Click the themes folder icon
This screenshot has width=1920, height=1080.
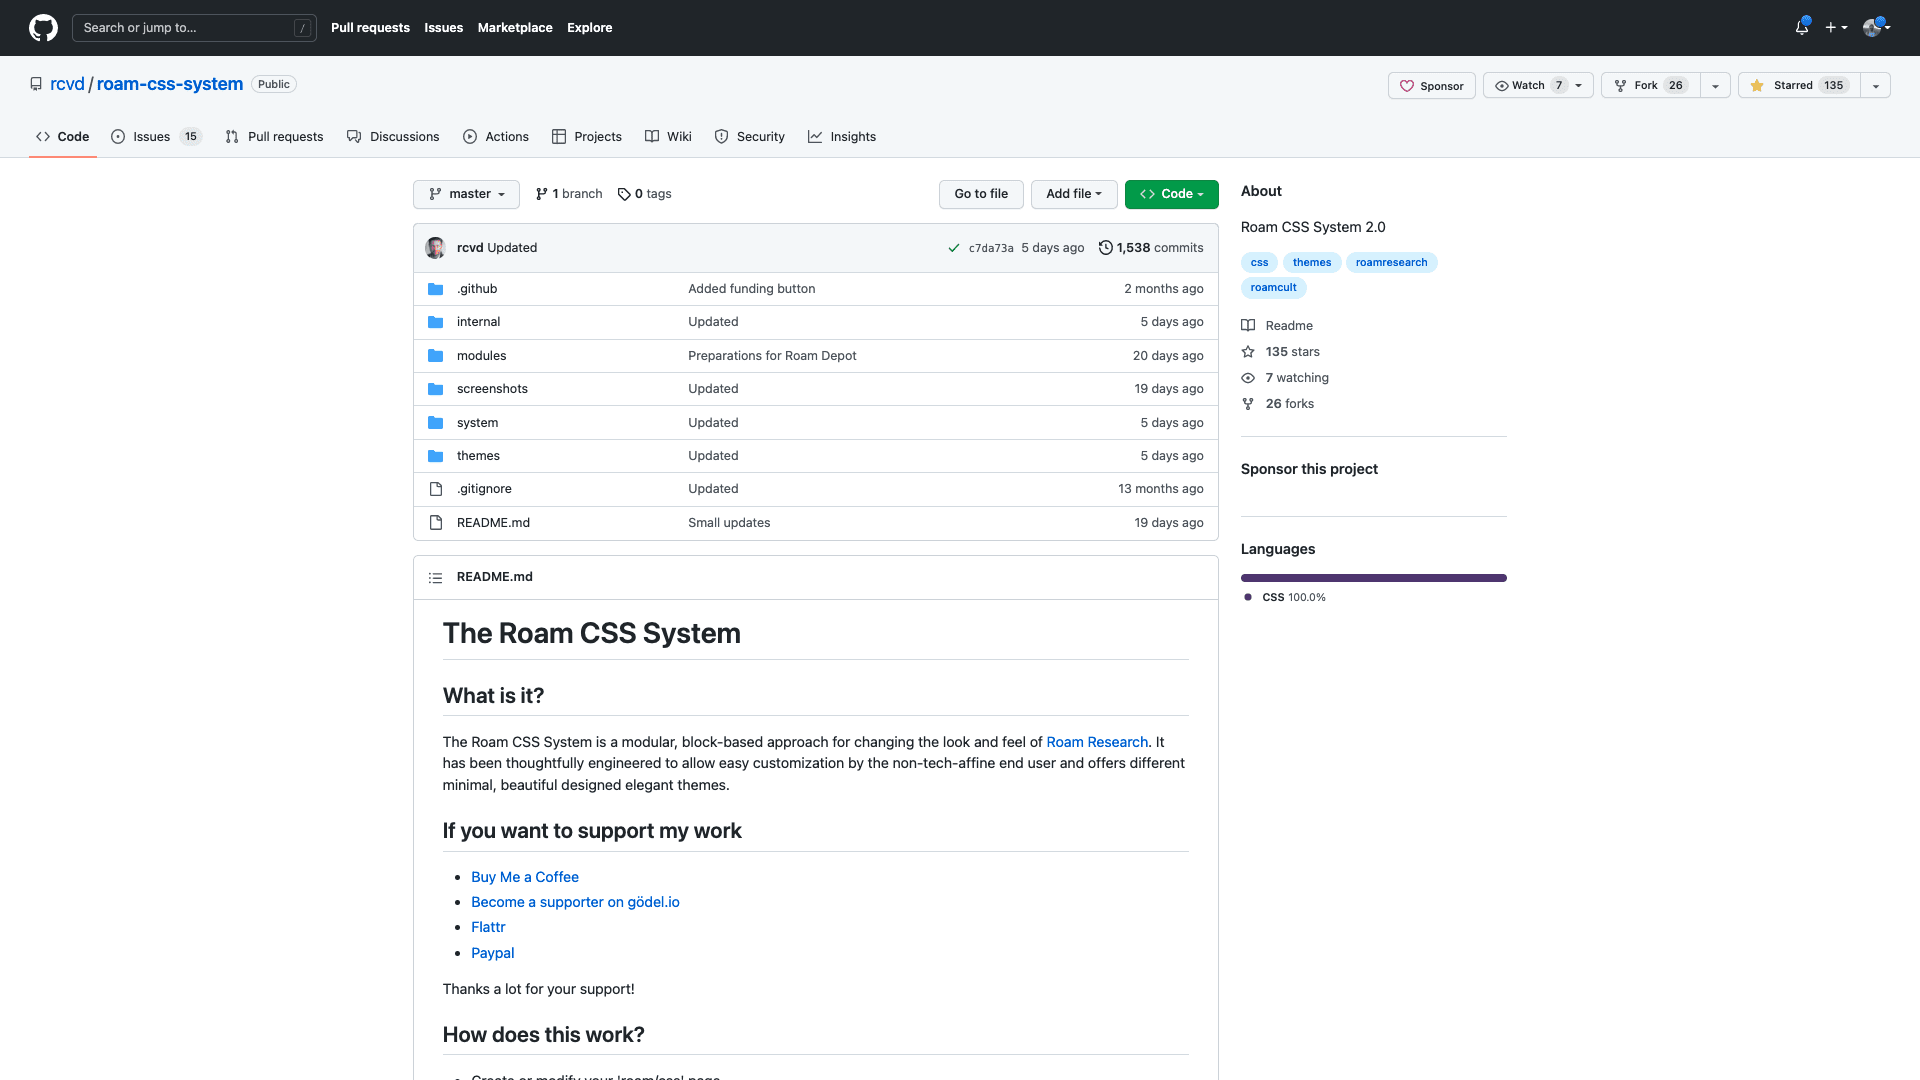point(436,456)
